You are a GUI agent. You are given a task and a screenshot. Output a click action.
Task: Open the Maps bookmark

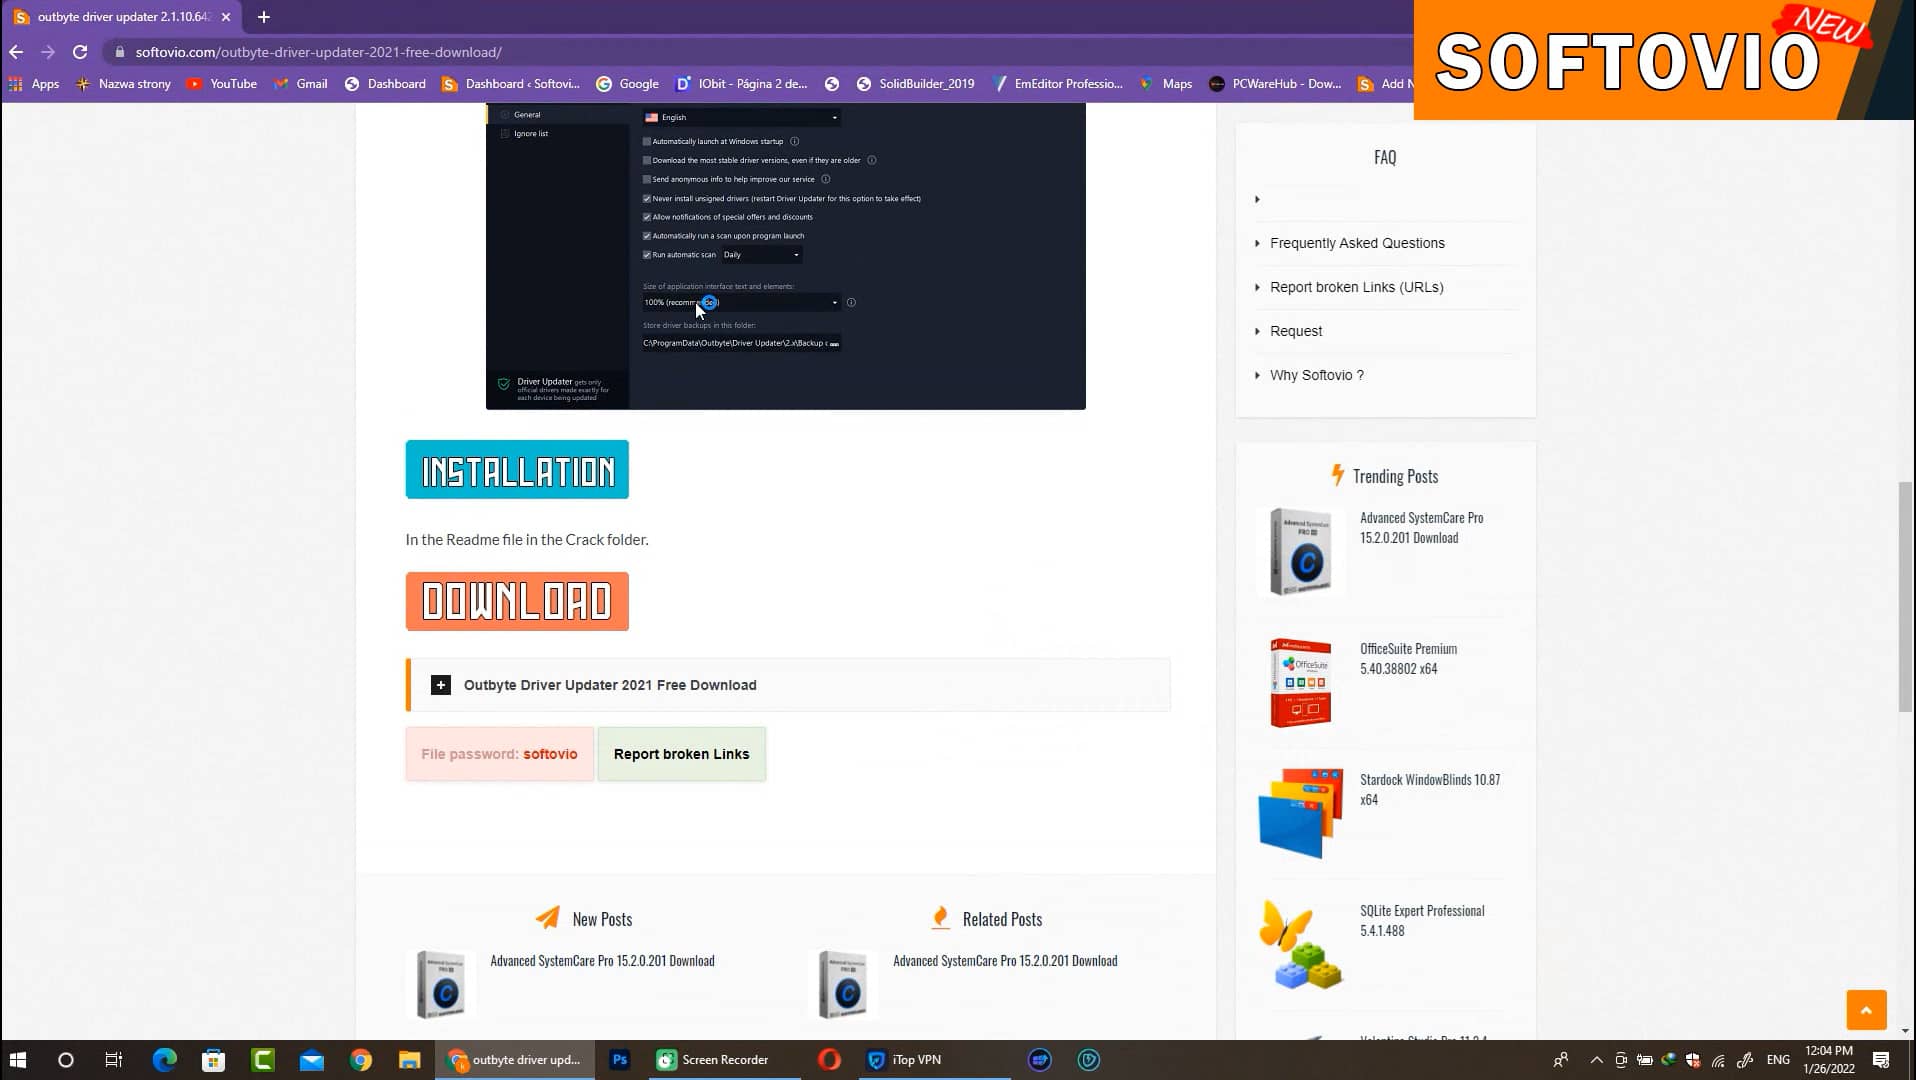[x=1165, y=84]
